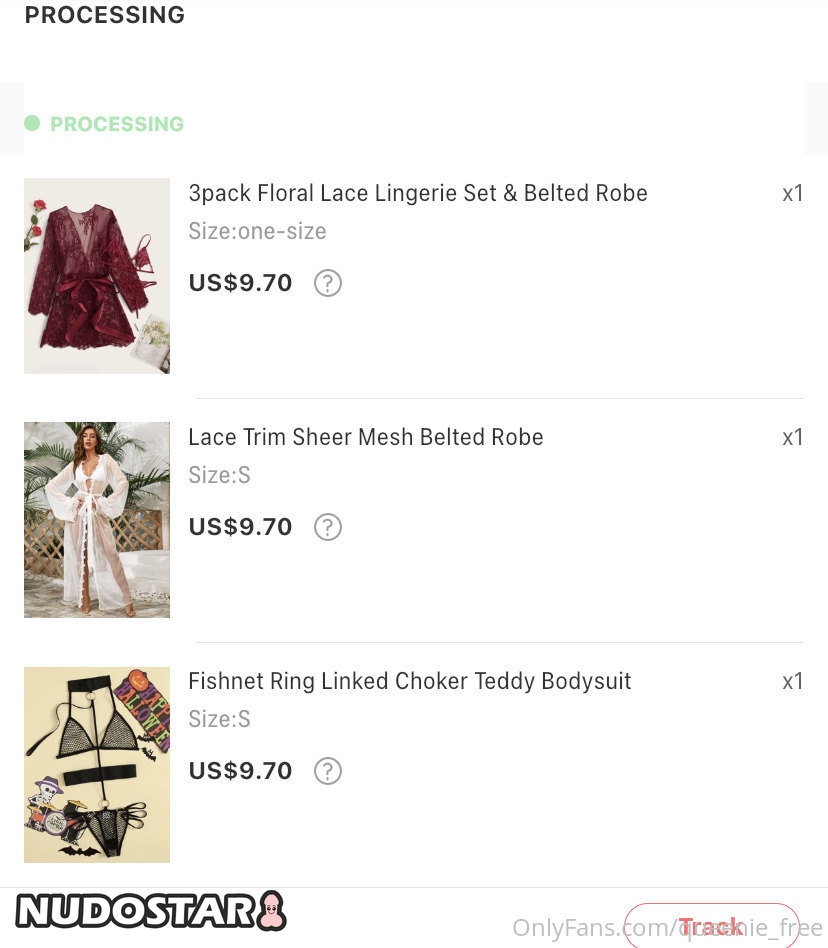Open the Lace Trim Sheer Mesh Belted Robe title
828x948 pixels.
pos(366,437)
